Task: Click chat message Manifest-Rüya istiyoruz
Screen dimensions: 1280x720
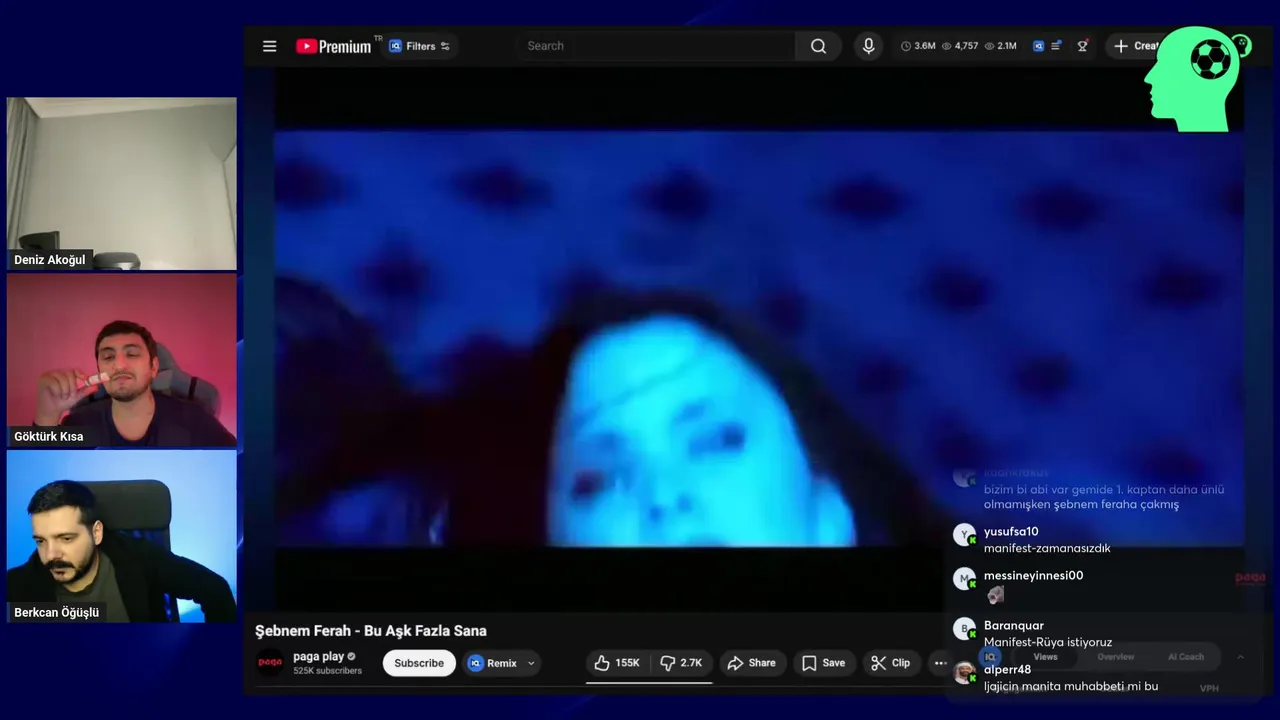Action: point(1048,642)
